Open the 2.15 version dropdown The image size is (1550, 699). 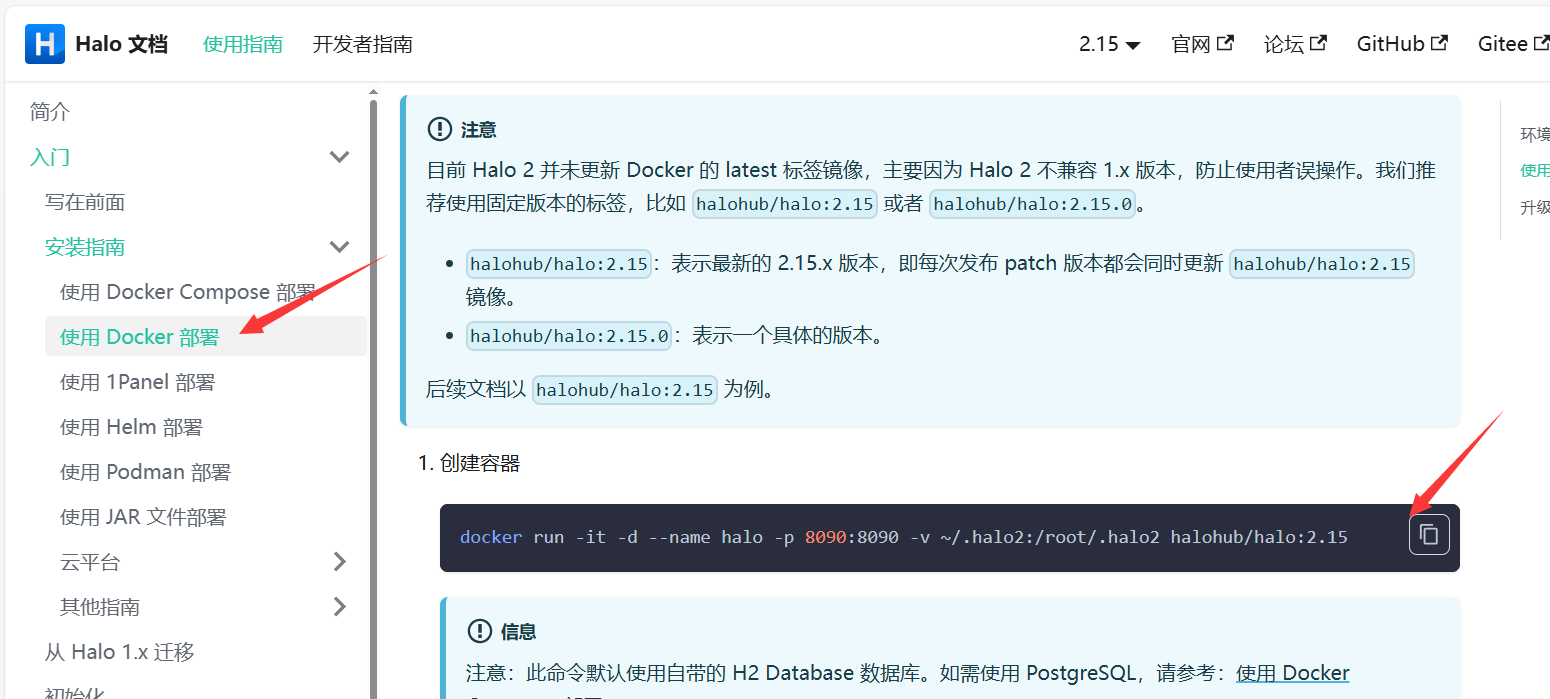[1110, 44]
